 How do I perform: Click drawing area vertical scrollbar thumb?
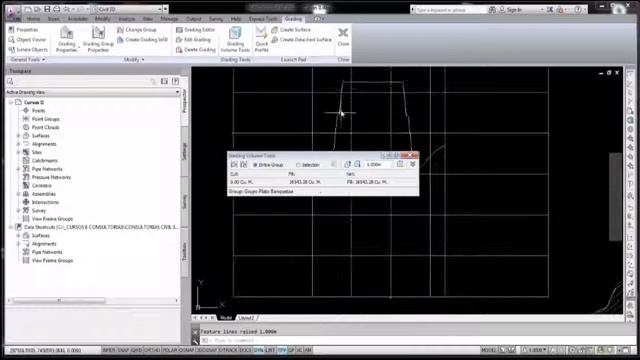(616, 197)
